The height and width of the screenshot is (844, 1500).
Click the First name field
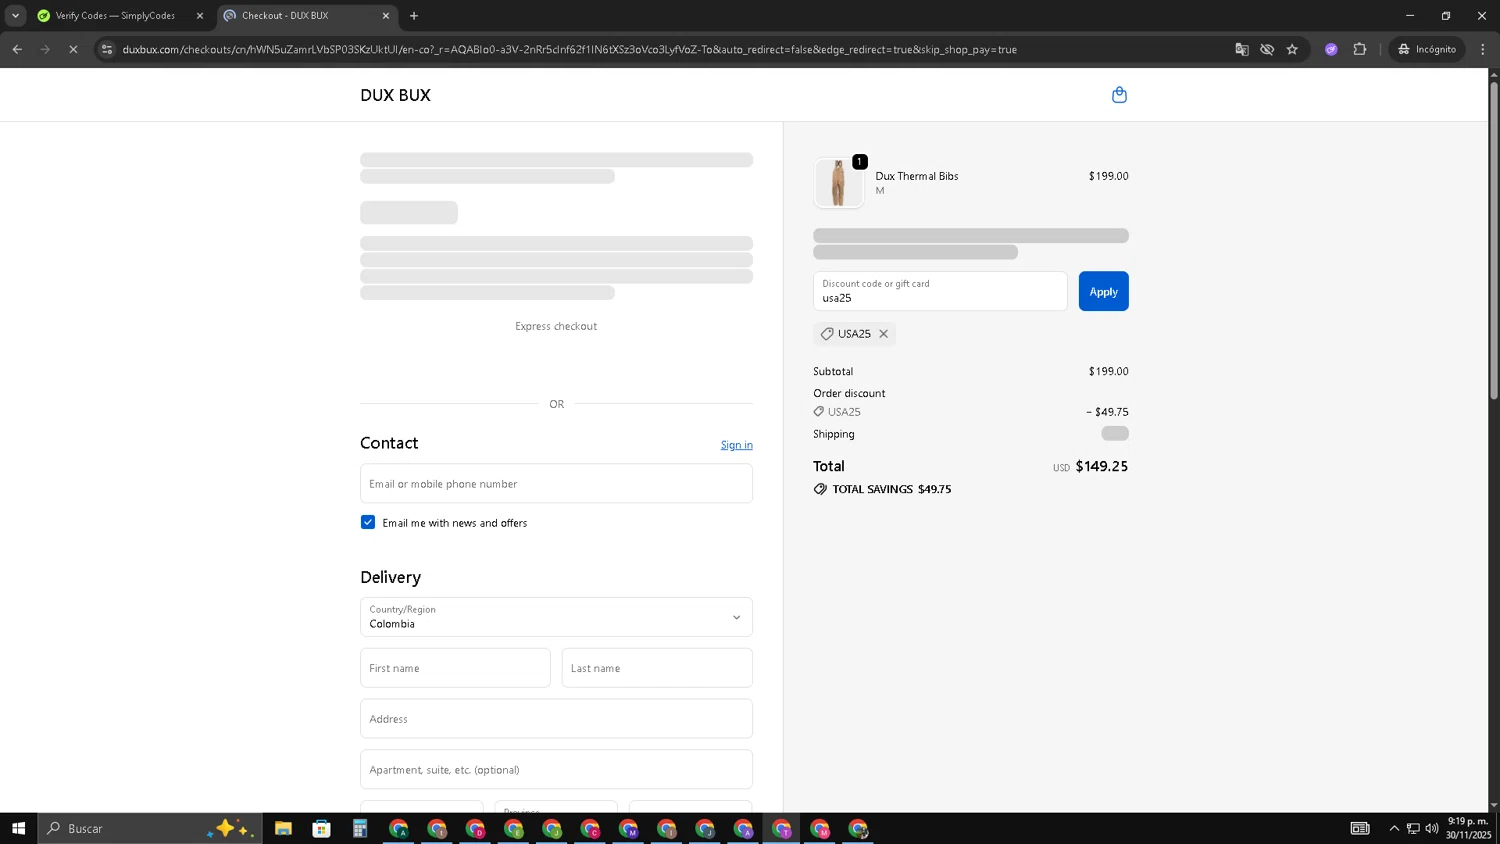[x=455, y=668]
